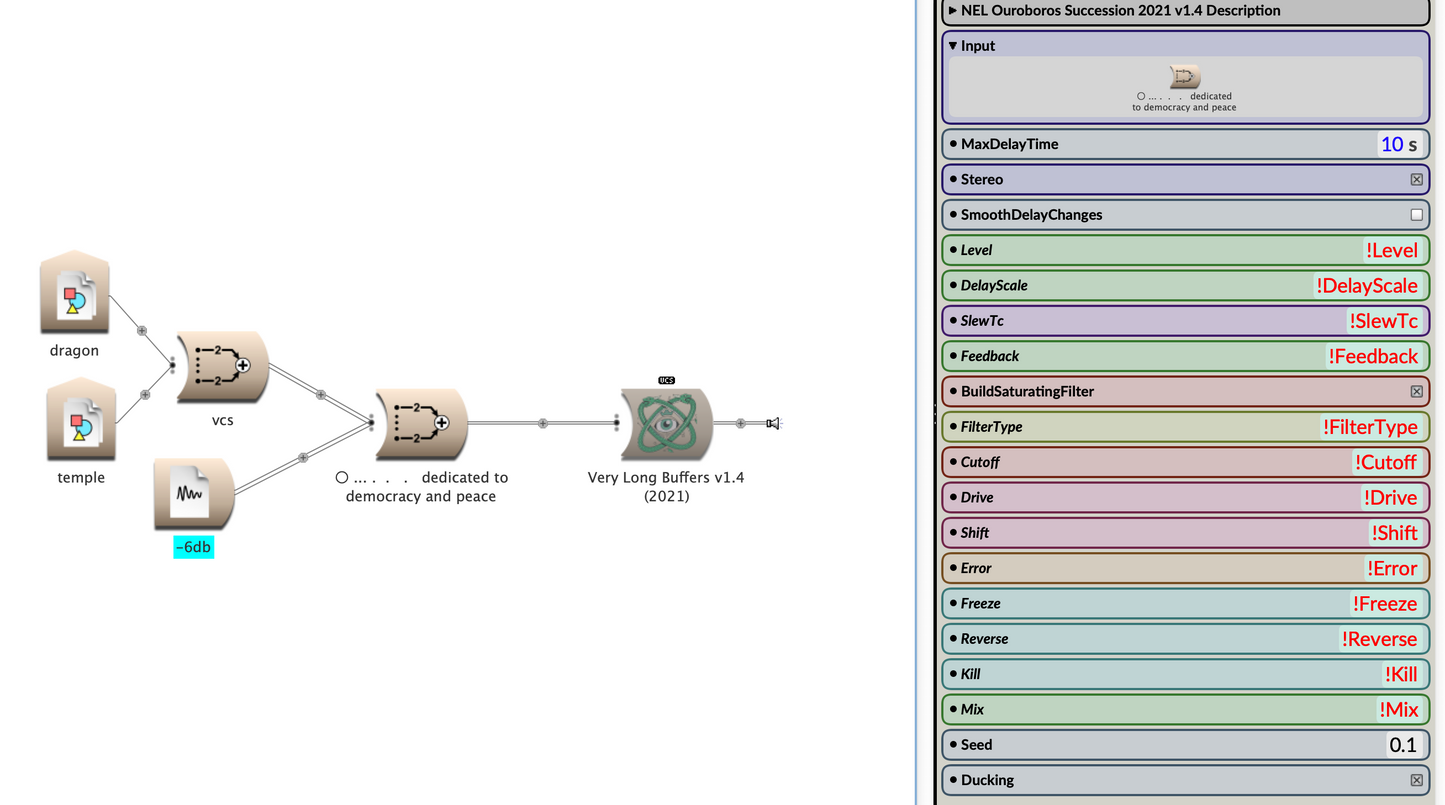Expand NEL Ouroboros Succession Description section
Screen dimensions: 1445x805
pos(953,11)
